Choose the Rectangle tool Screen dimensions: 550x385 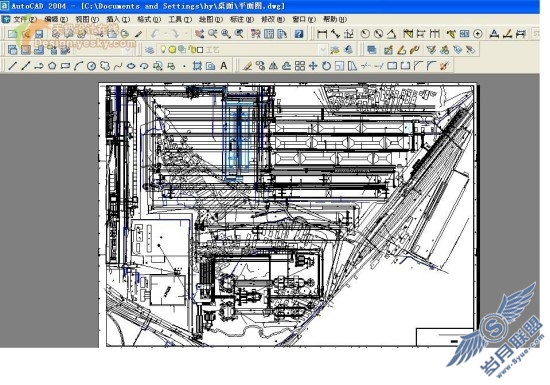65,66
